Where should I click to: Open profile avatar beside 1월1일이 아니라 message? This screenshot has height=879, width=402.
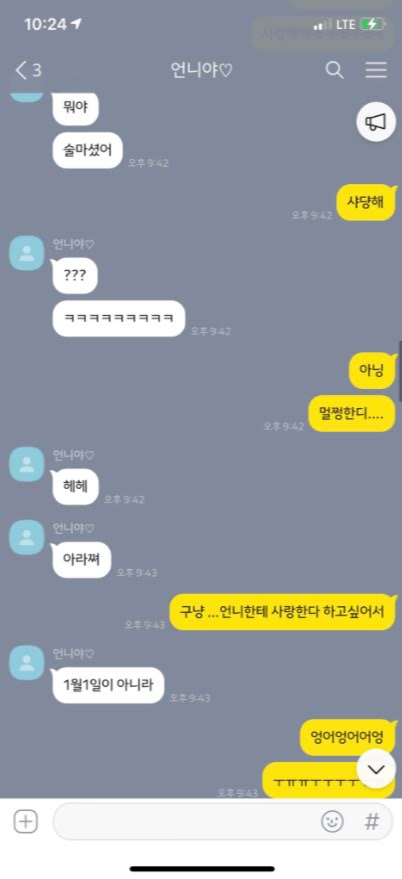(x=27, y=663)
